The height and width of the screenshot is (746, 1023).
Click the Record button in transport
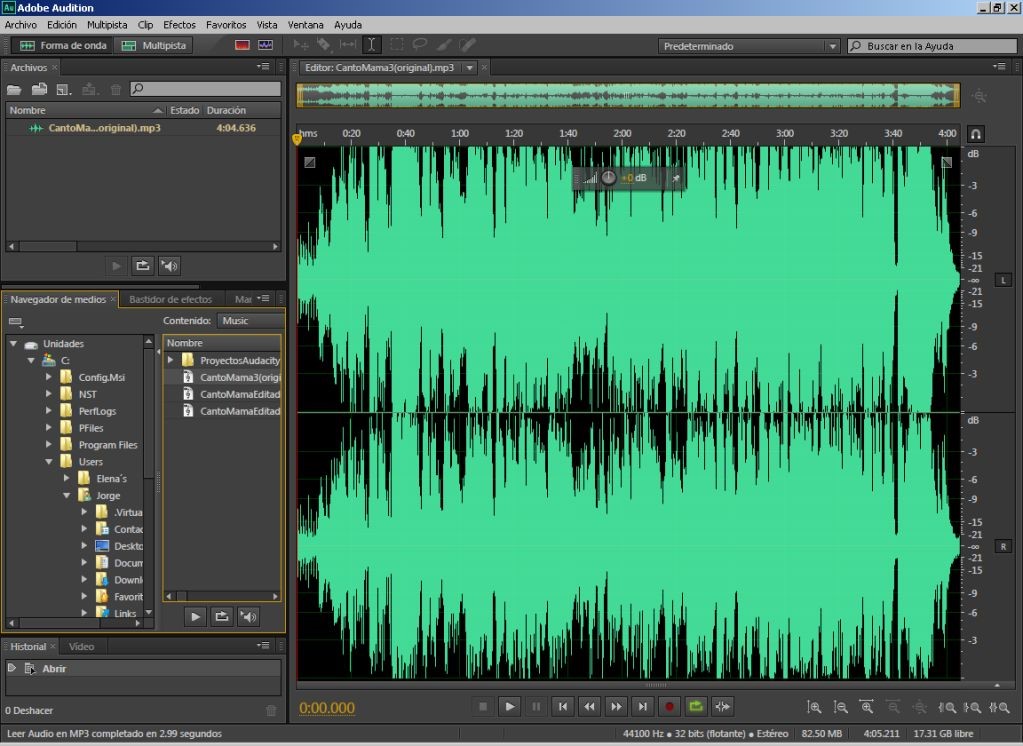click(669, 707)
